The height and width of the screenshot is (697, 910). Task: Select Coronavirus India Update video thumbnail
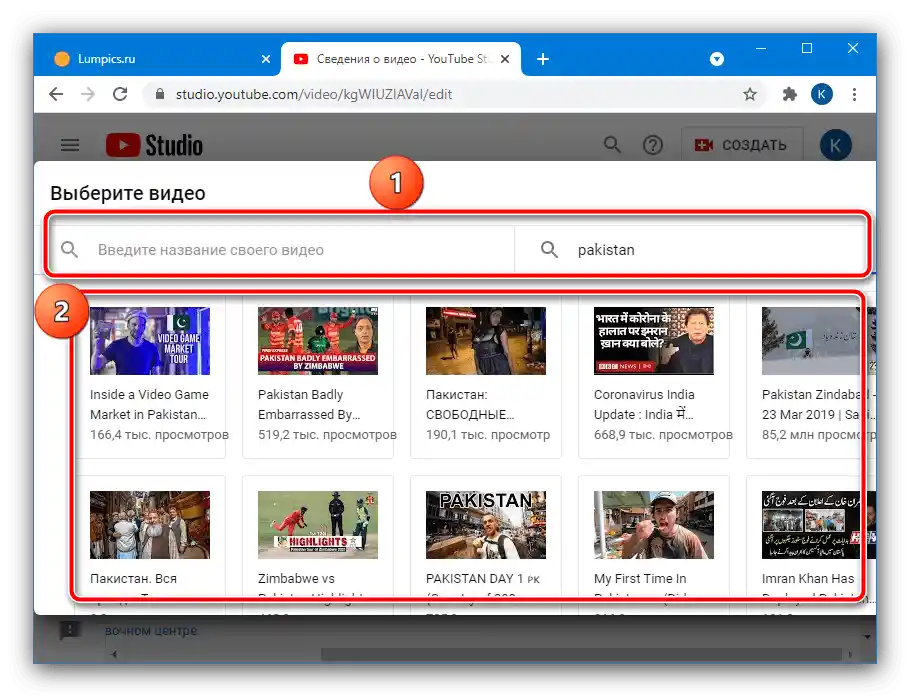(653, 341)
